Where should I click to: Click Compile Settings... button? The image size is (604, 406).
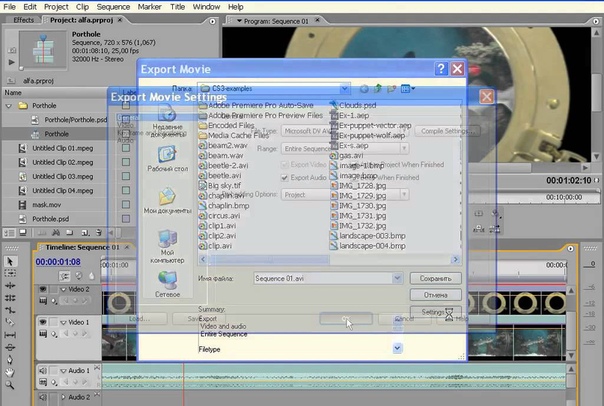pyautogui.click(x=447, y=131)
